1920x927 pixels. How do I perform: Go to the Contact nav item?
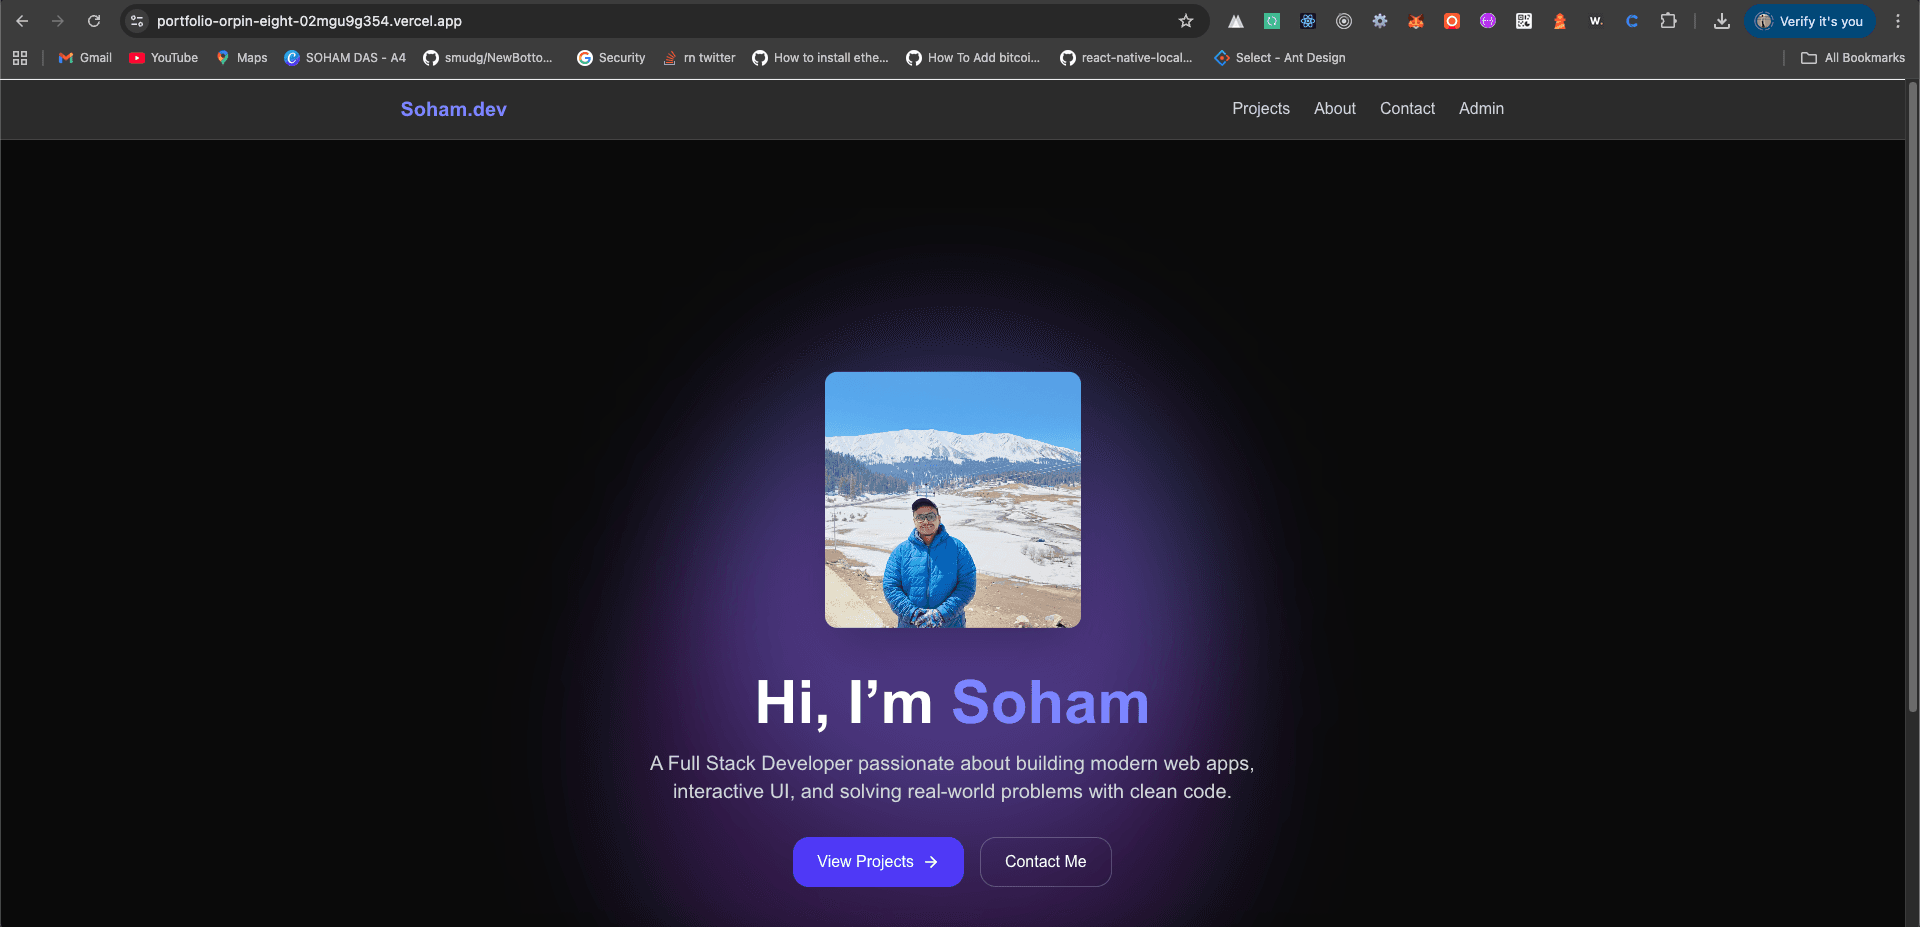point(1407,109)
